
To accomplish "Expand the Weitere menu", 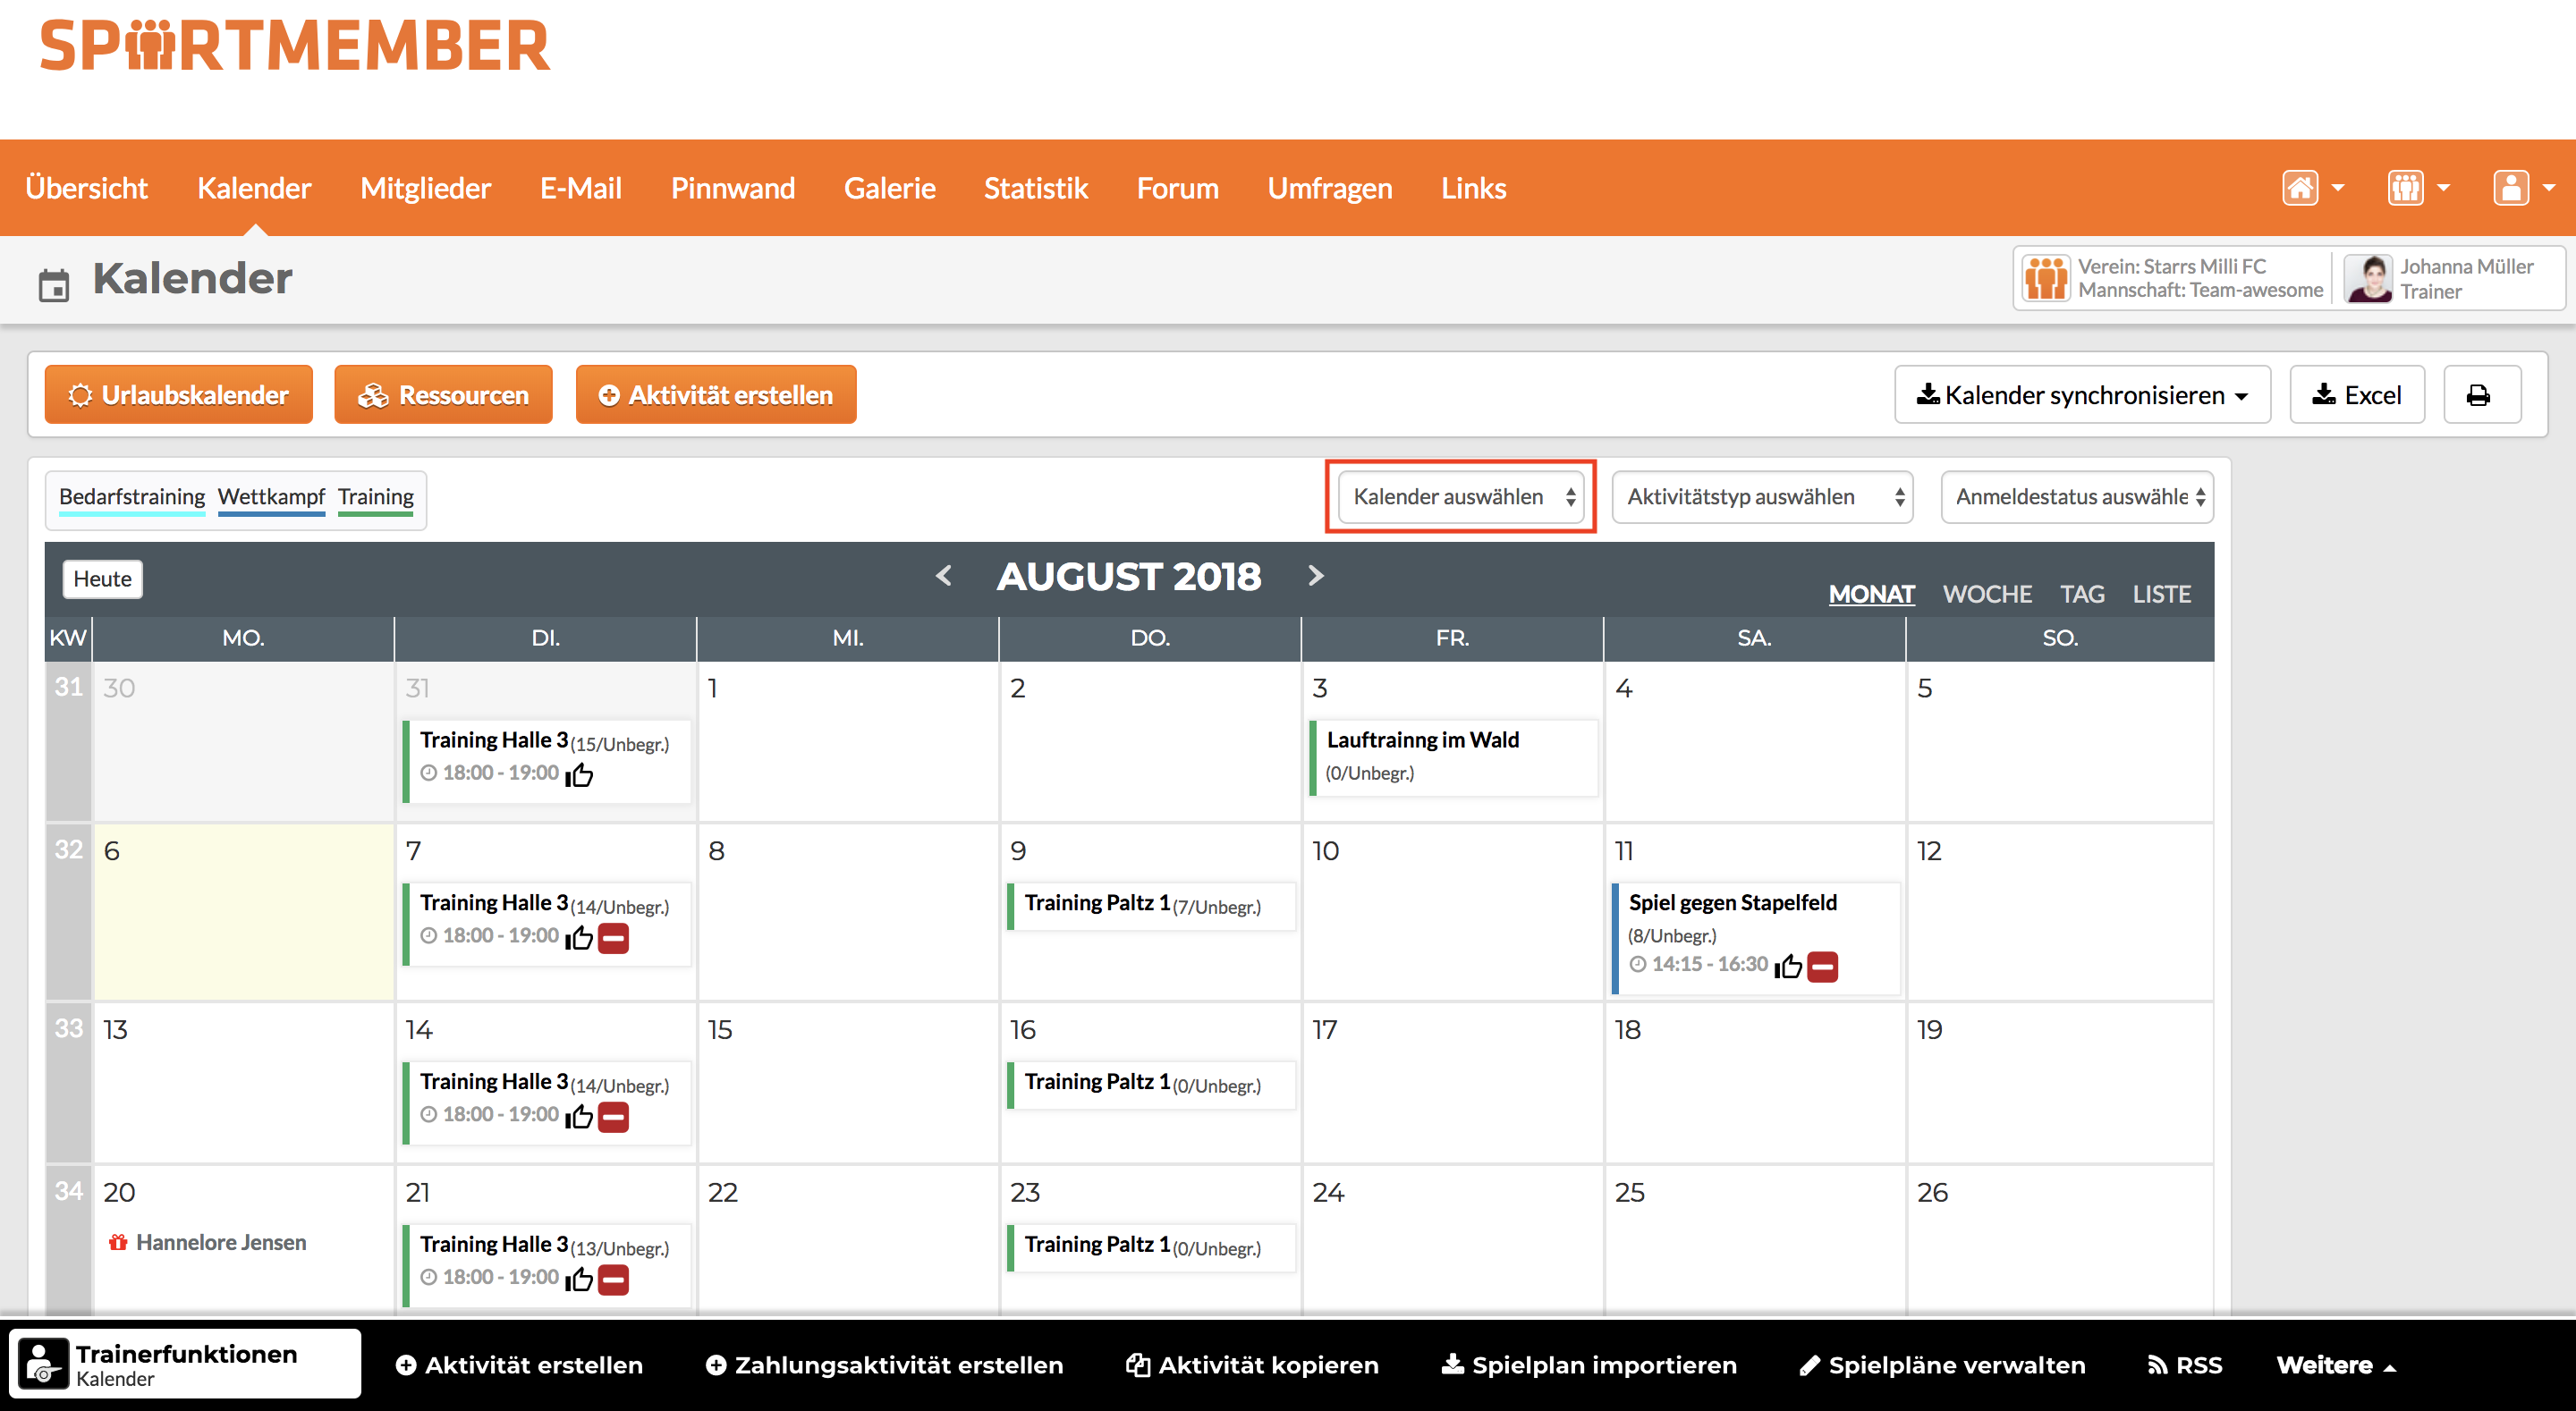I will pos(2336,1366).
